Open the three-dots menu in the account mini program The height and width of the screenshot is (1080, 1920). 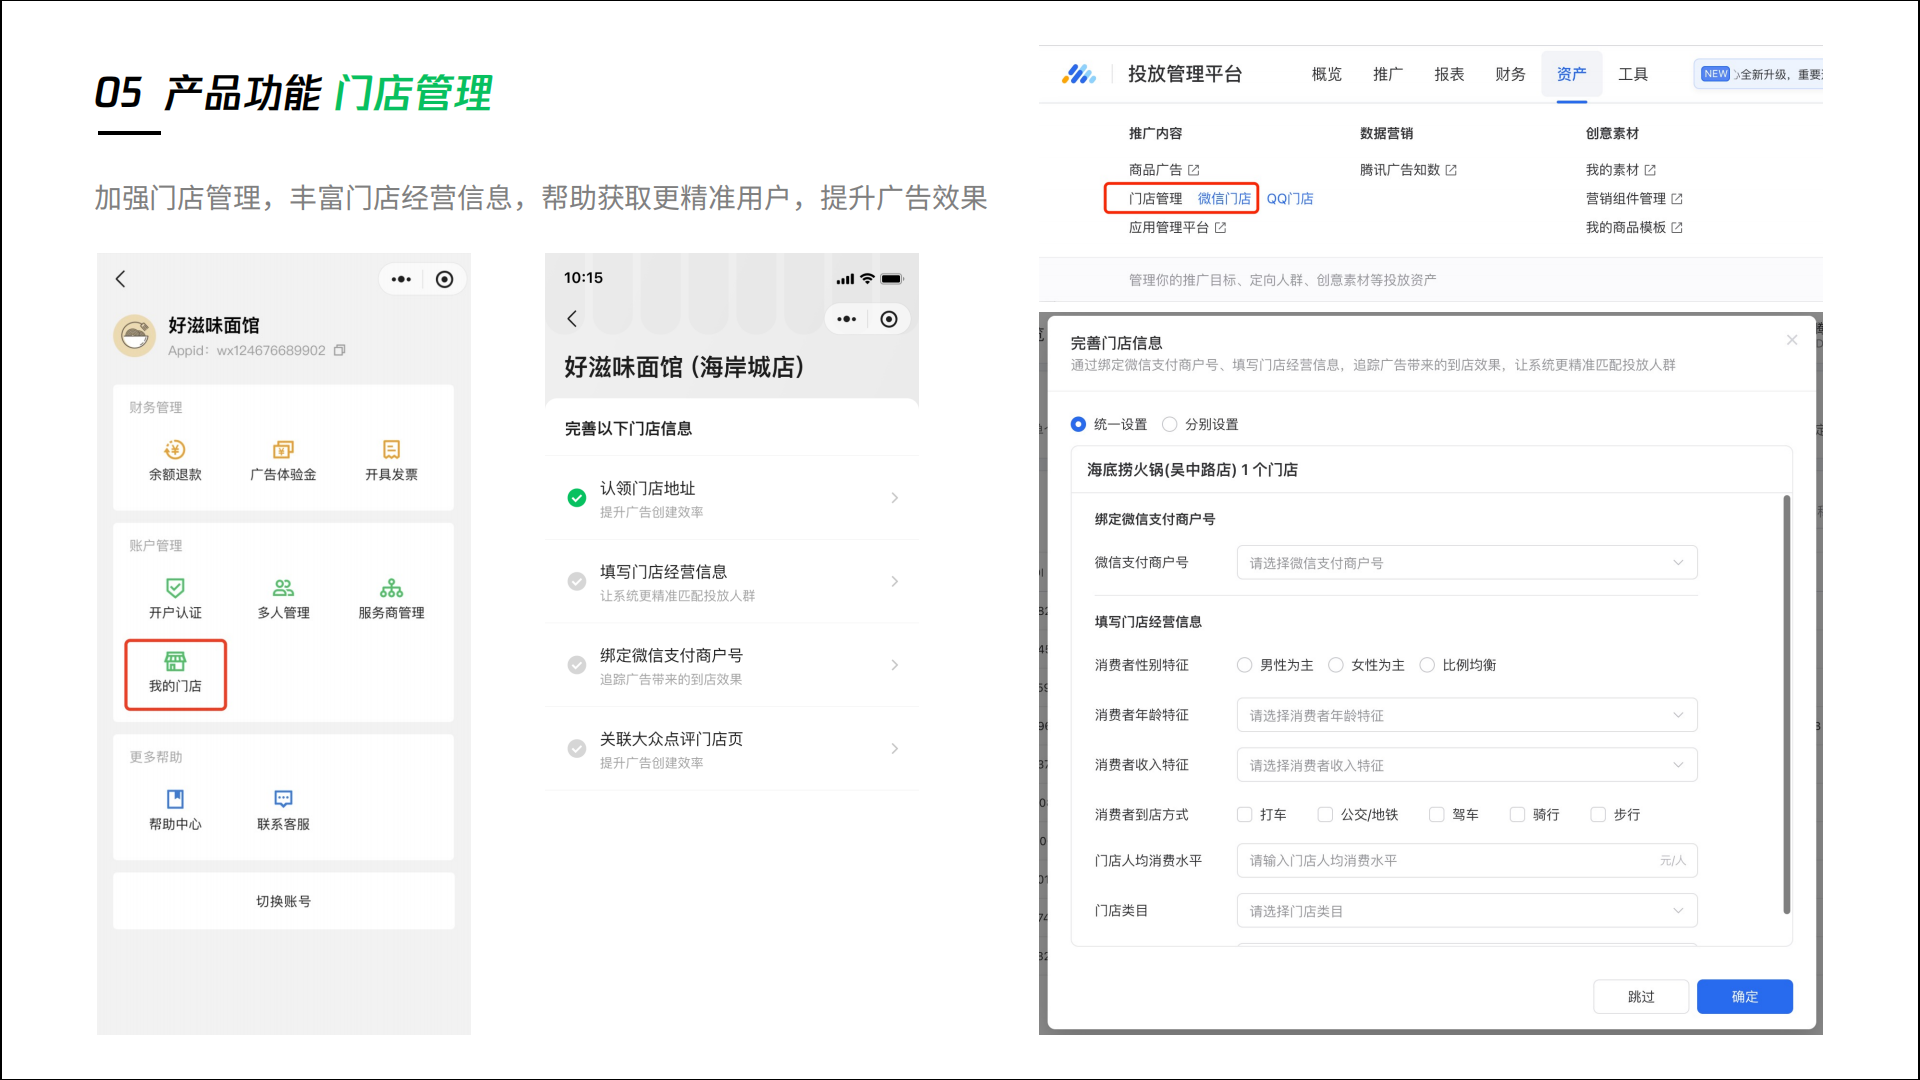[401, 279]
